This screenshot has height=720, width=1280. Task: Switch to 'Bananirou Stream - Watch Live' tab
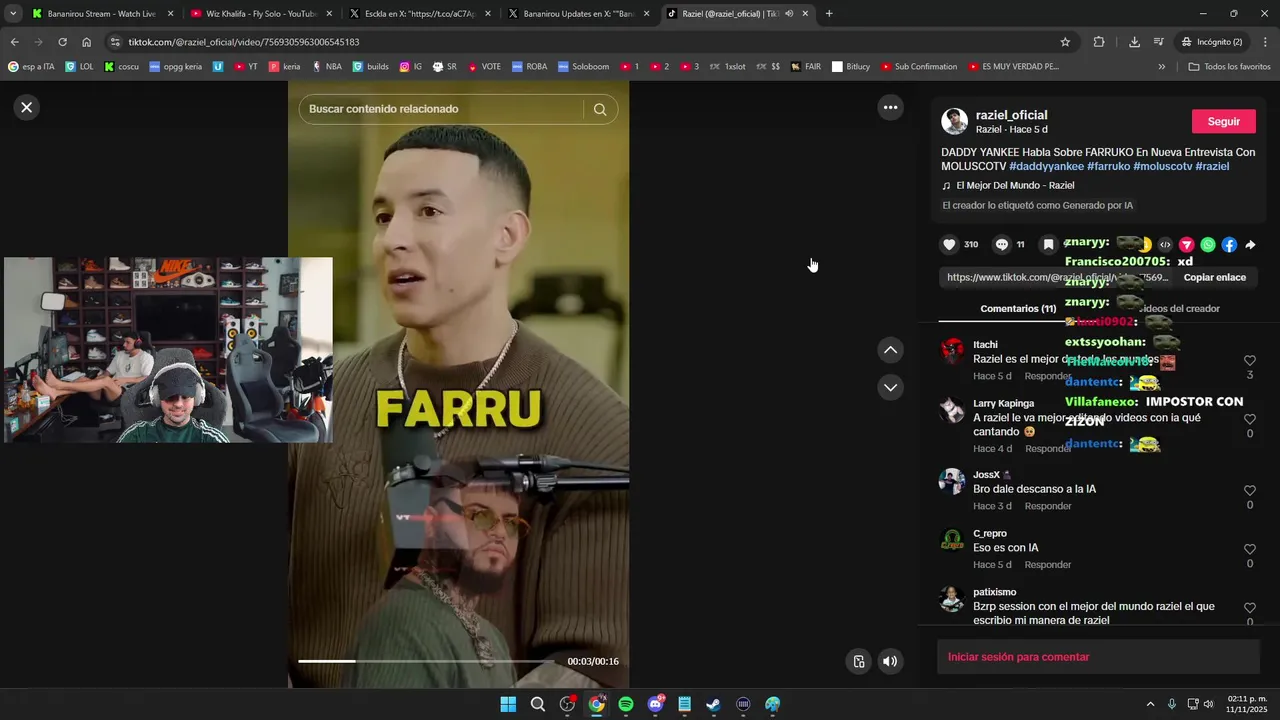coord(100,14)
